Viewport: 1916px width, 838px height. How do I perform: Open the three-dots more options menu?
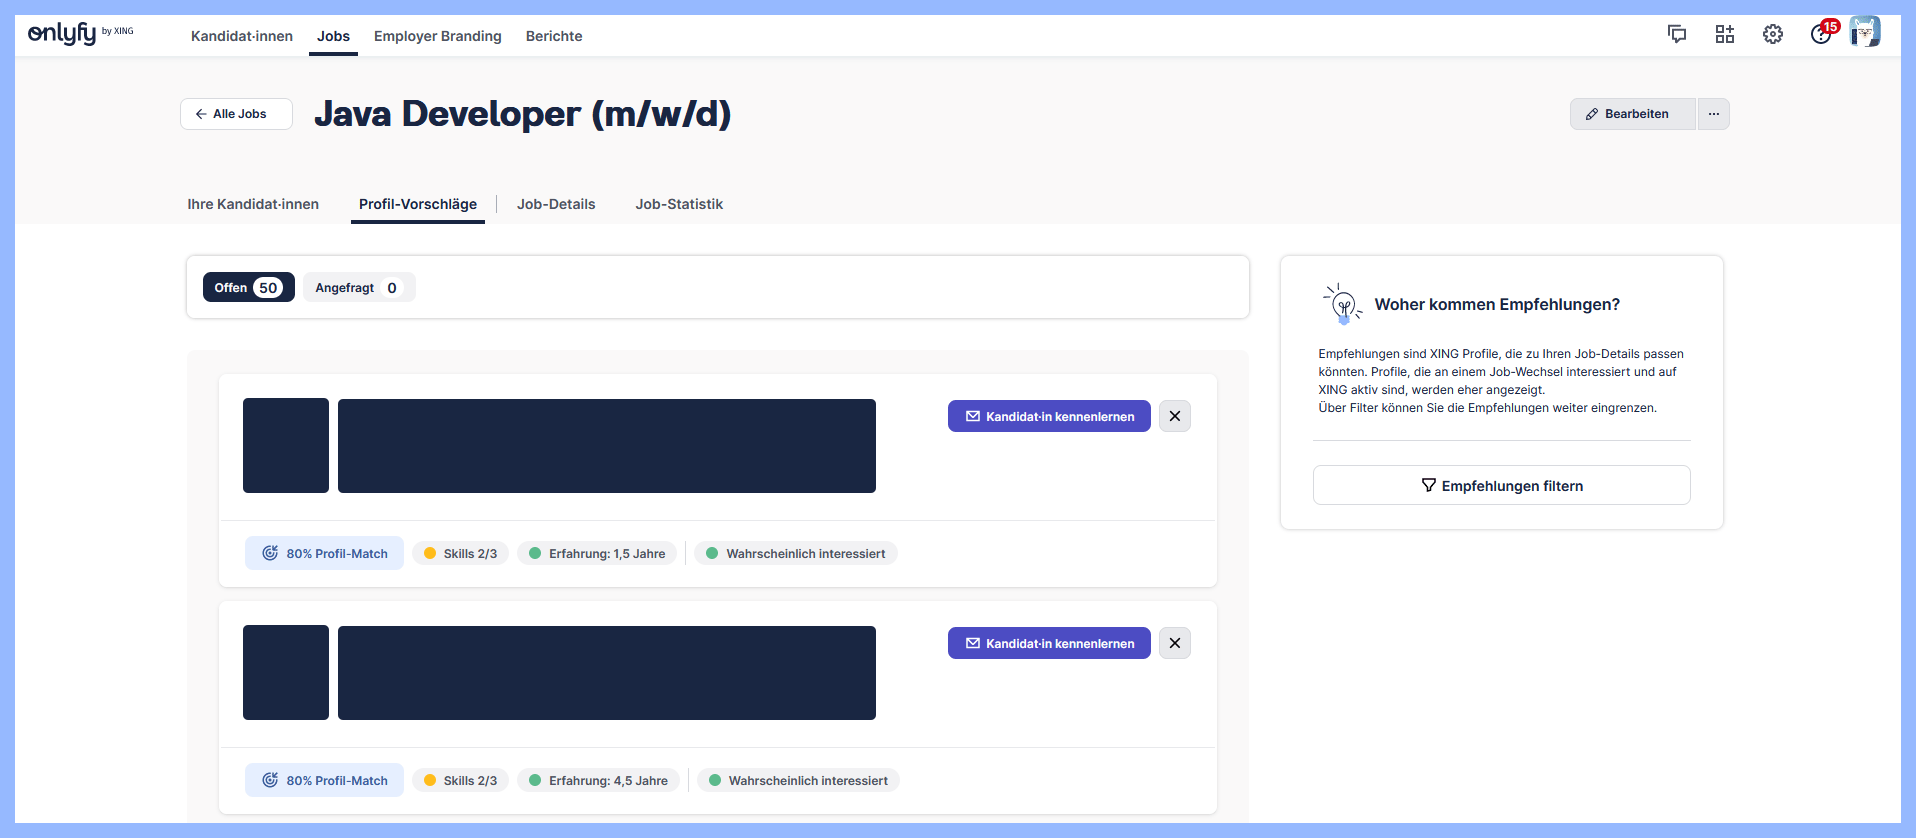pos(1714,114)
